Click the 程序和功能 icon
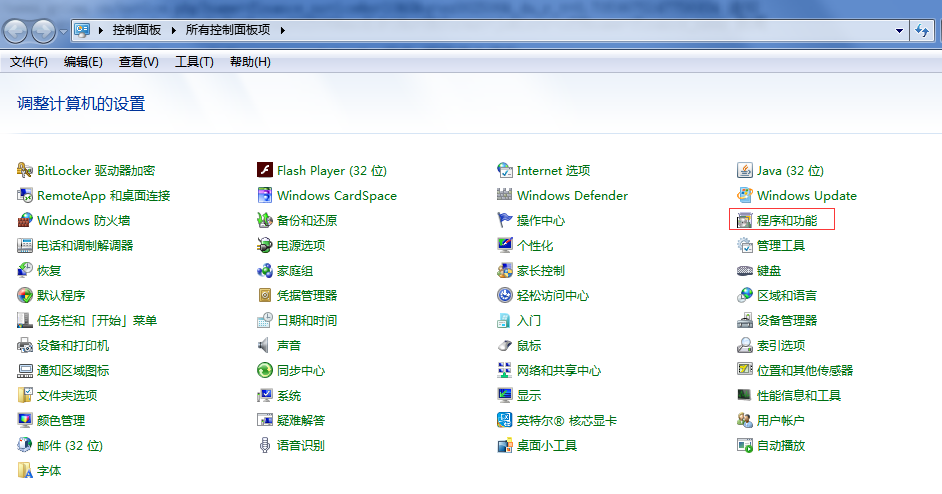 click(x=745, y=221)
